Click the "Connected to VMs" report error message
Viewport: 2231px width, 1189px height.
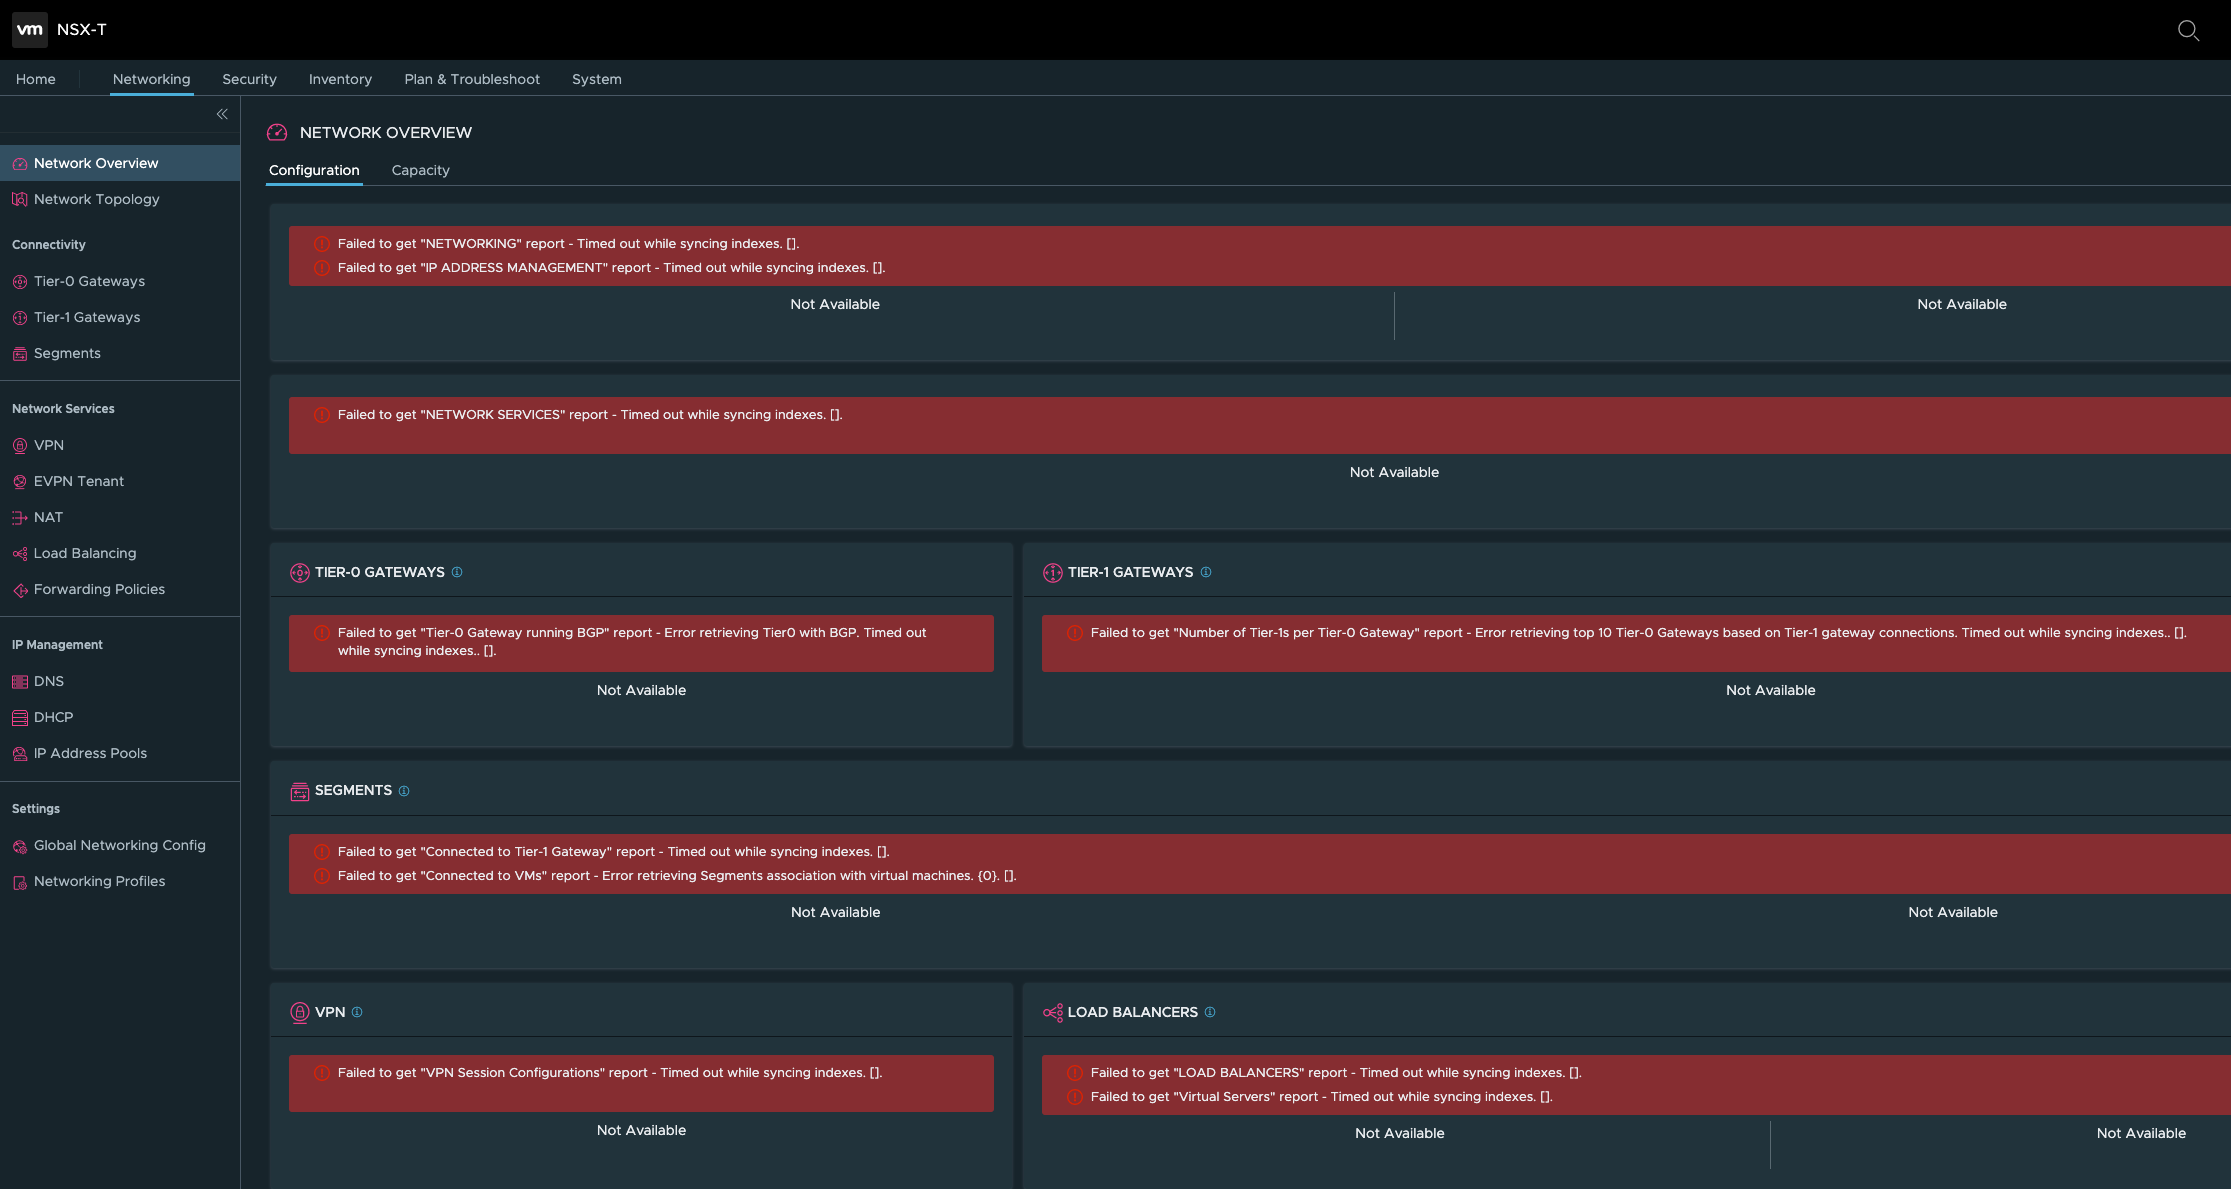coord(677,876)
